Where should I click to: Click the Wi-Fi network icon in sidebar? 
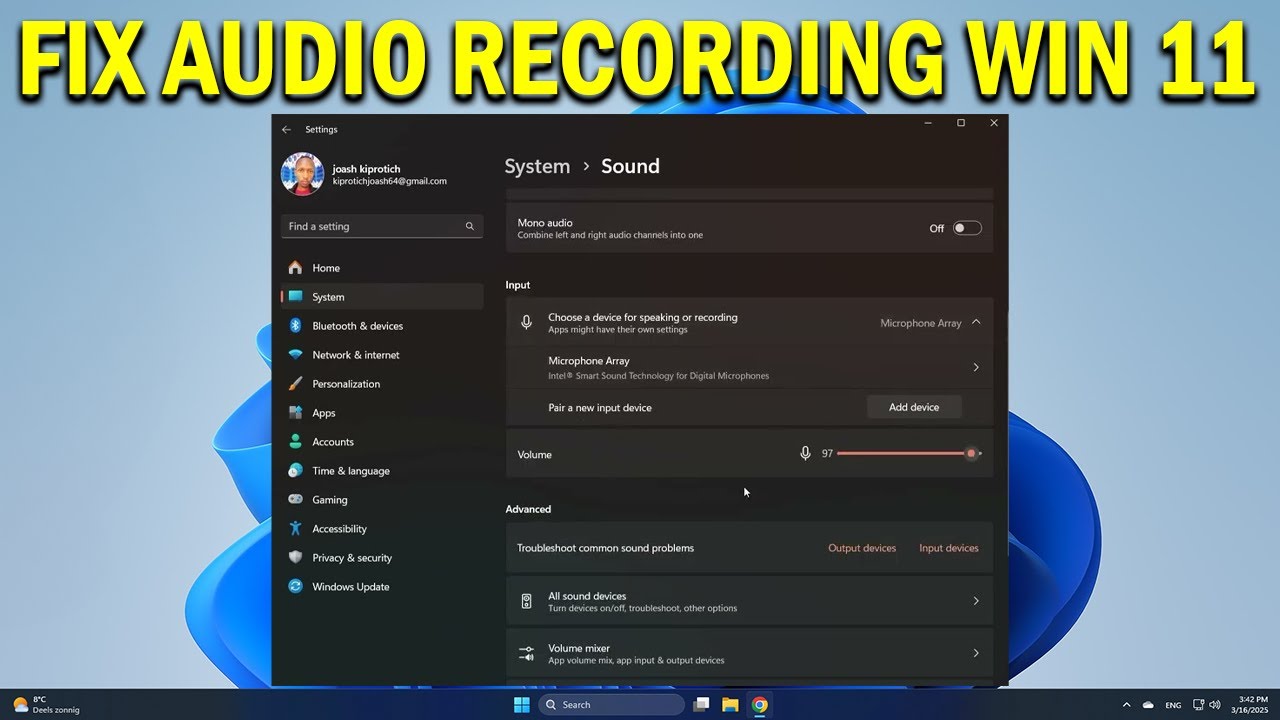pos(295,355)
